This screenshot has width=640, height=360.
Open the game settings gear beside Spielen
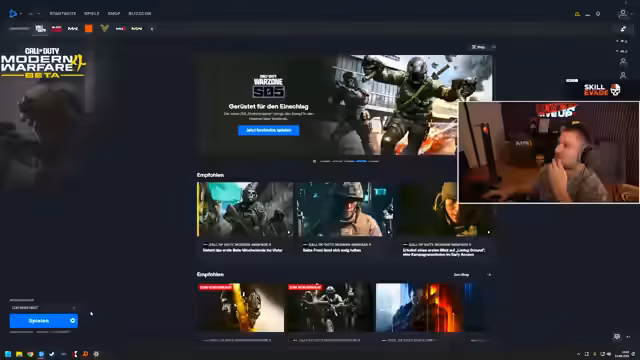tap(73, 321)
